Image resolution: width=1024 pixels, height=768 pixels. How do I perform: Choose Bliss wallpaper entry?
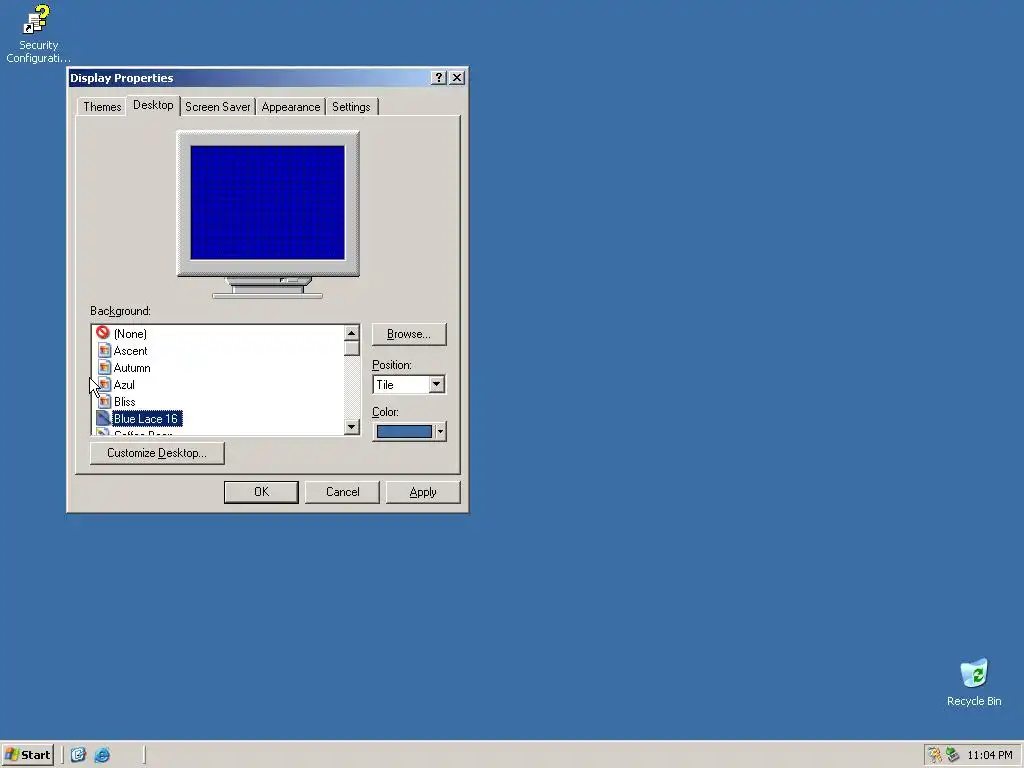[124, 402]
